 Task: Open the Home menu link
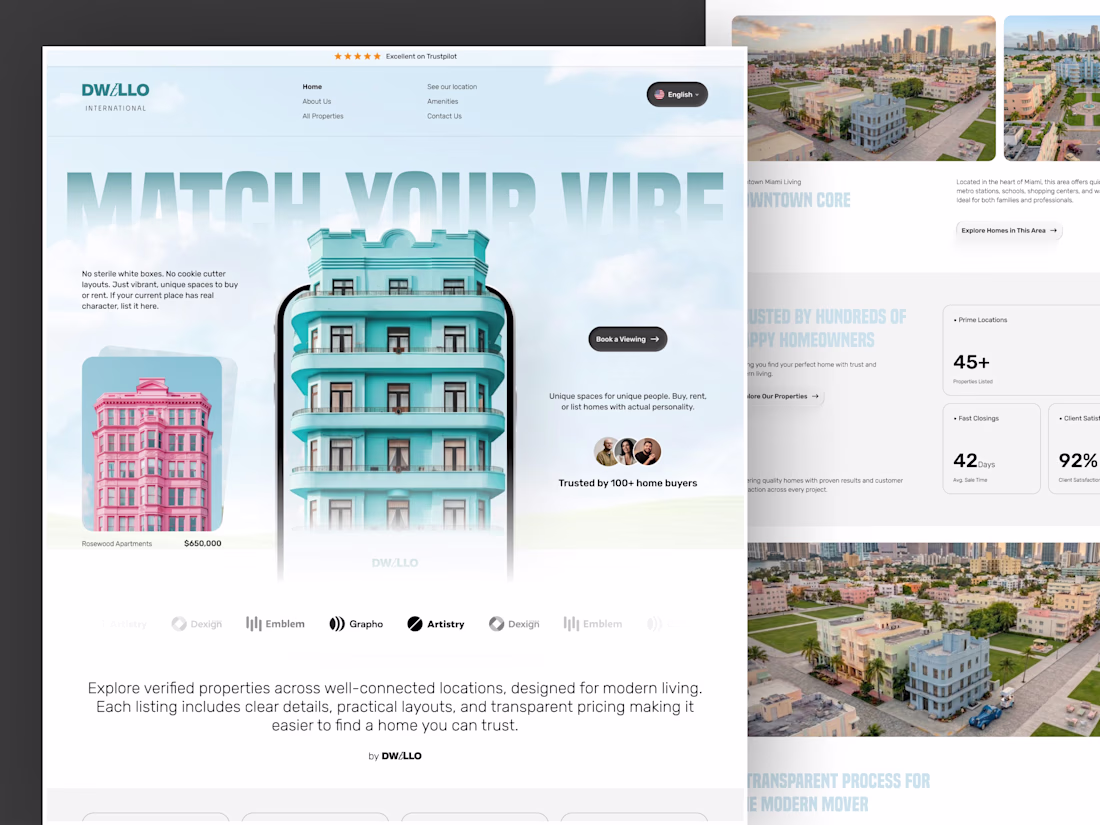click(312, 87)
